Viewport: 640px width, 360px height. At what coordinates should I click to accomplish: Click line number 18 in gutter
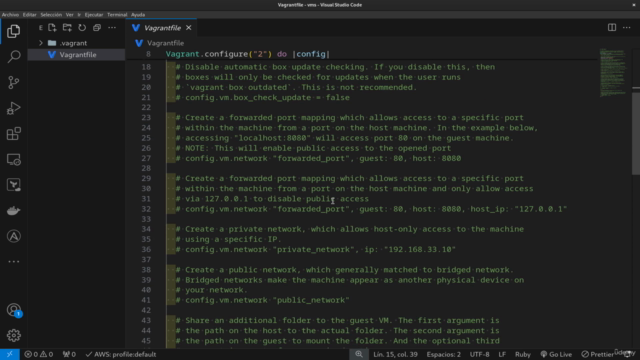click(x=146, y=67)
